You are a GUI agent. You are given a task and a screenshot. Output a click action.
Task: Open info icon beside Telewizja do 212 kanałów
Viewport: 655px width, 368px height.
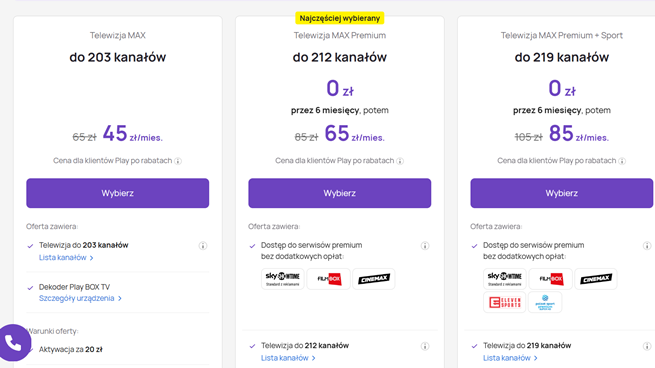[x=425, y=346]
